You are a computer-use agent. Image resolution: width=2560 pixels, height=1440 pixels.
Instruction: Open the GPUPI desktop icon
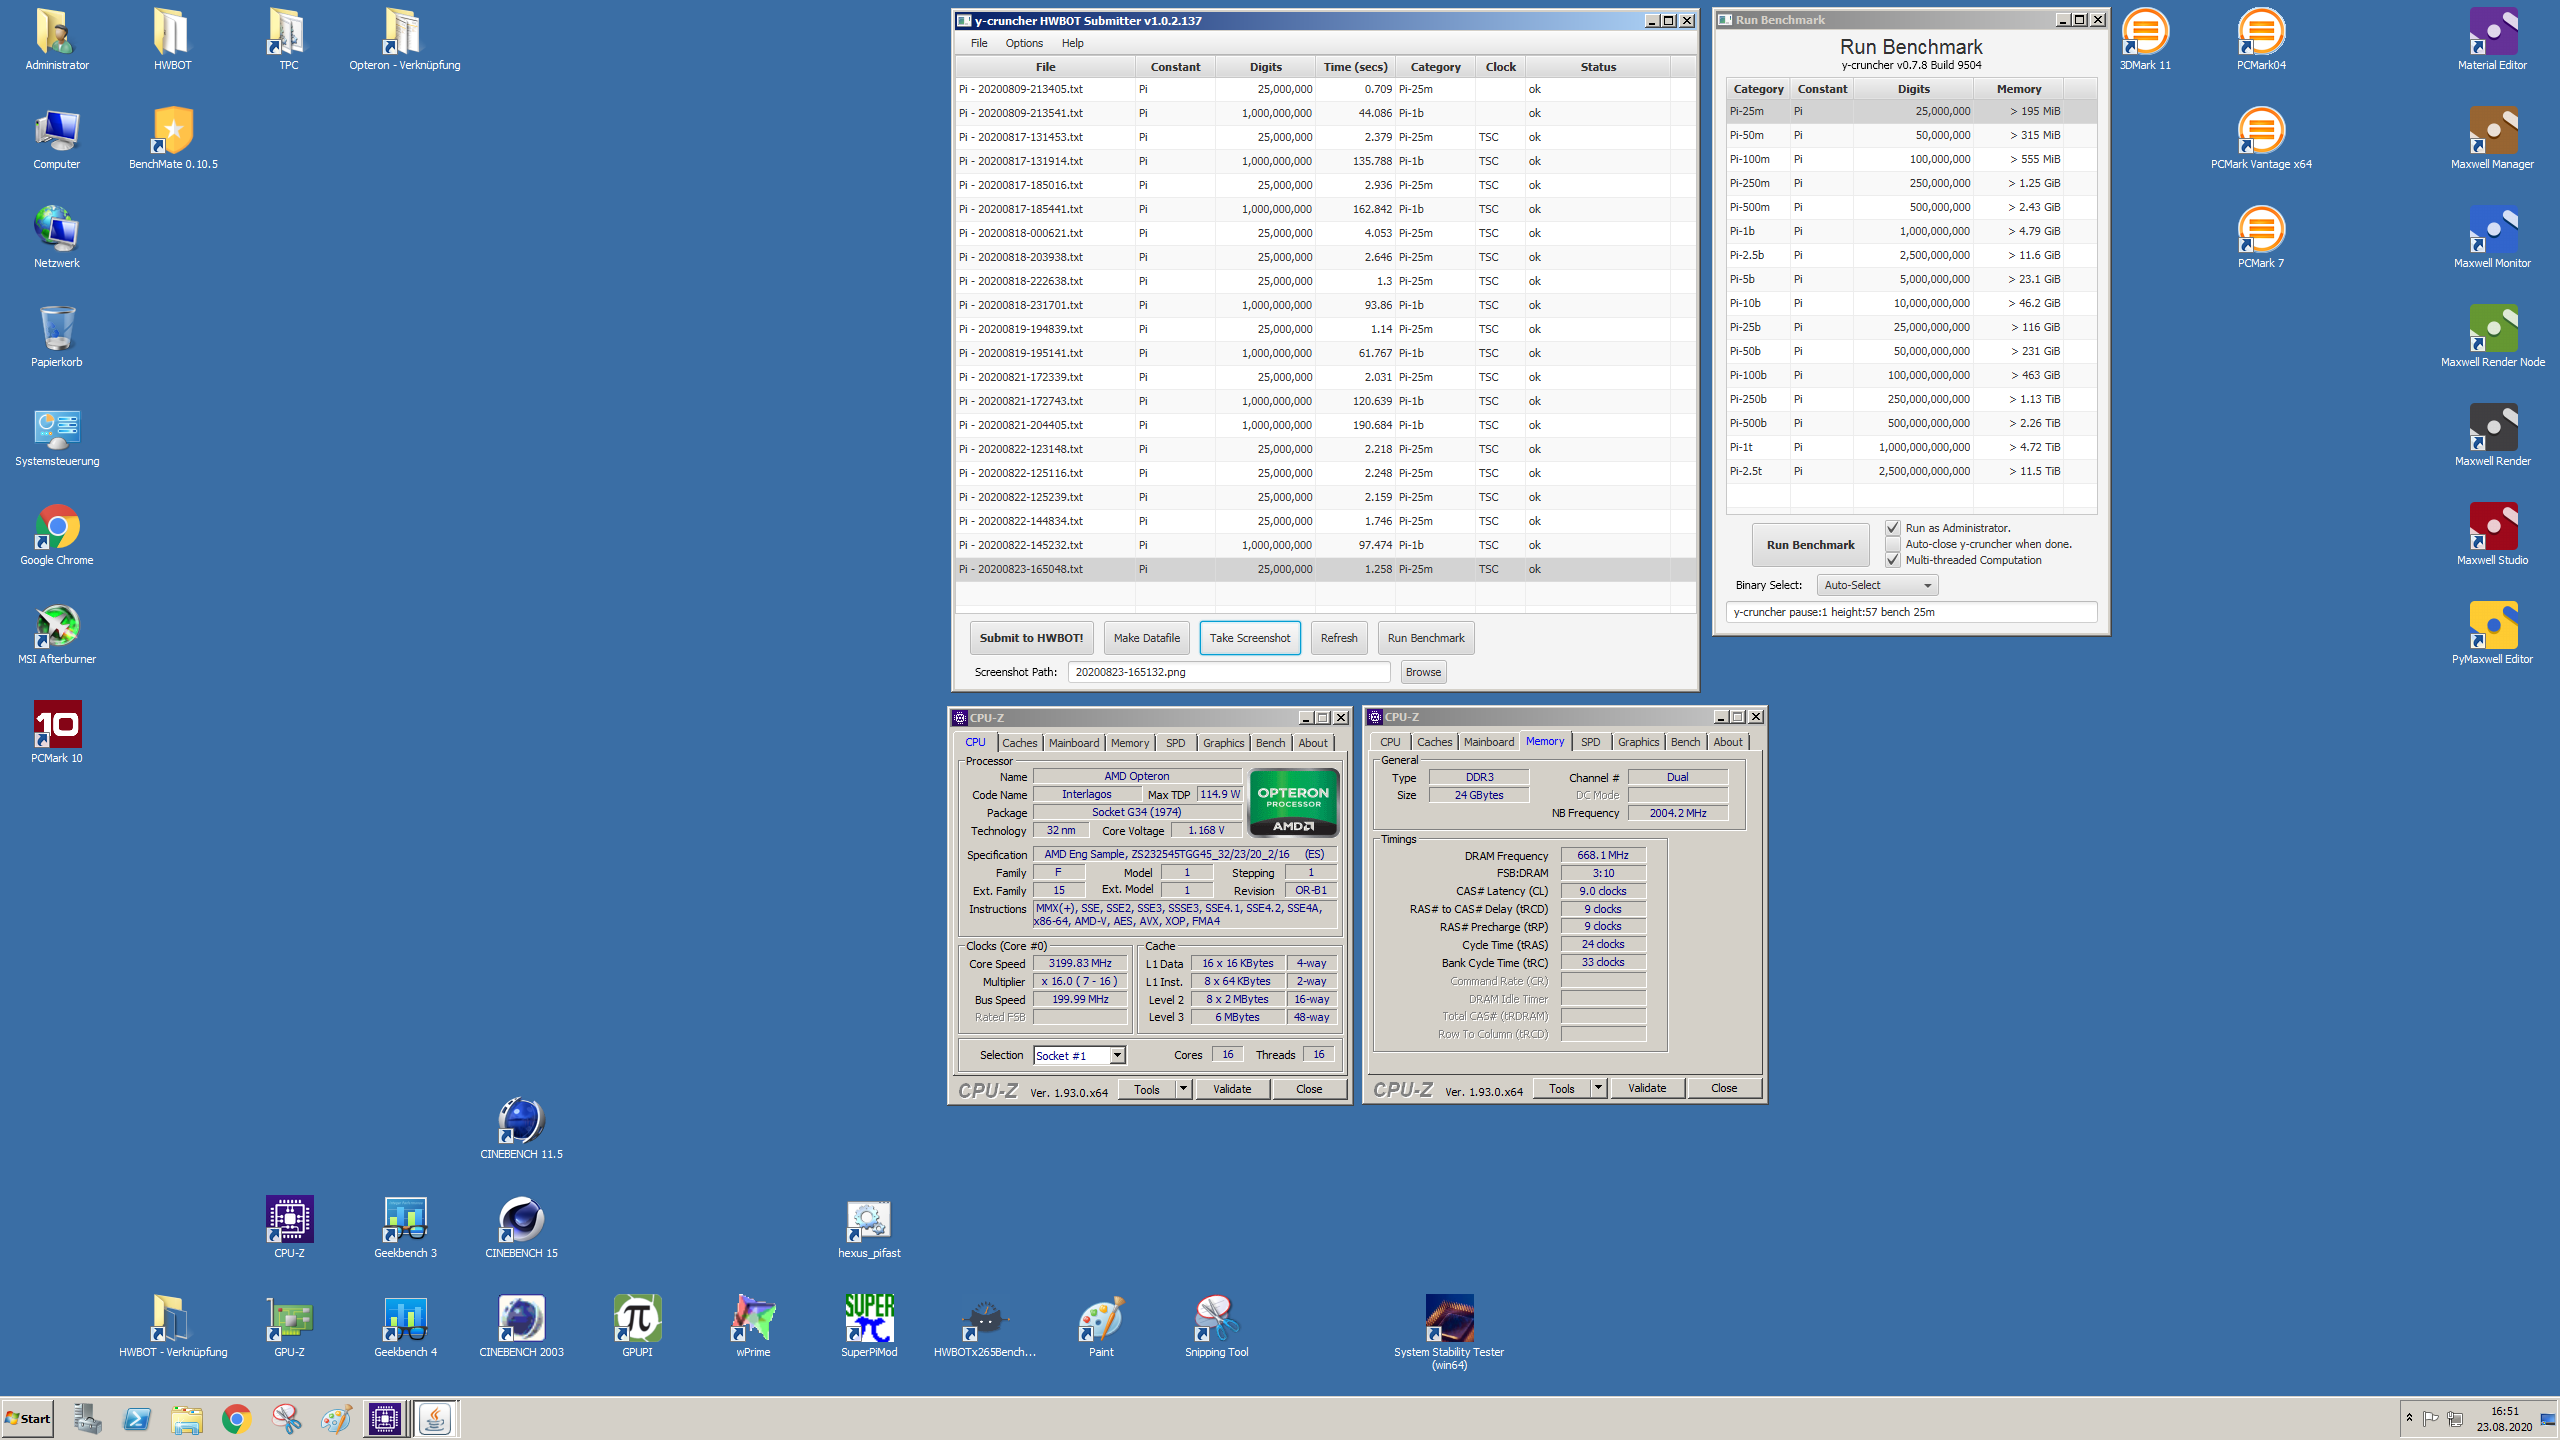pyautogui.click(x=637, y=1326)
